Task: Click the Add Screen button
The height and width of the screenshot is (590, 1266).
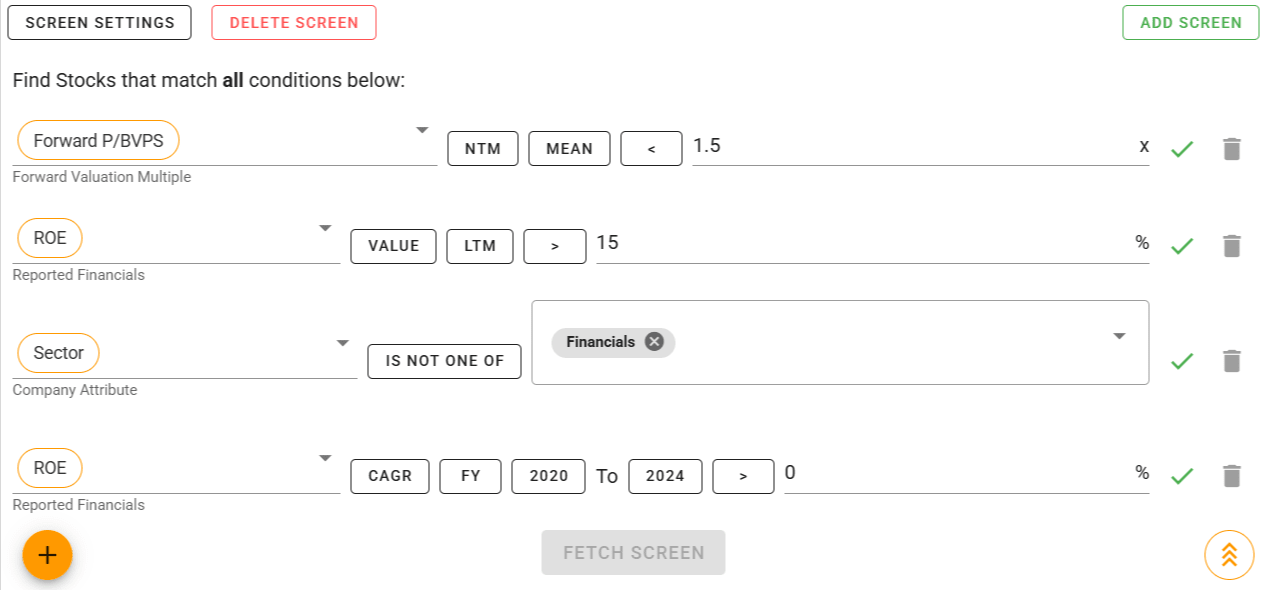Action: click(x=1191, y=22)
